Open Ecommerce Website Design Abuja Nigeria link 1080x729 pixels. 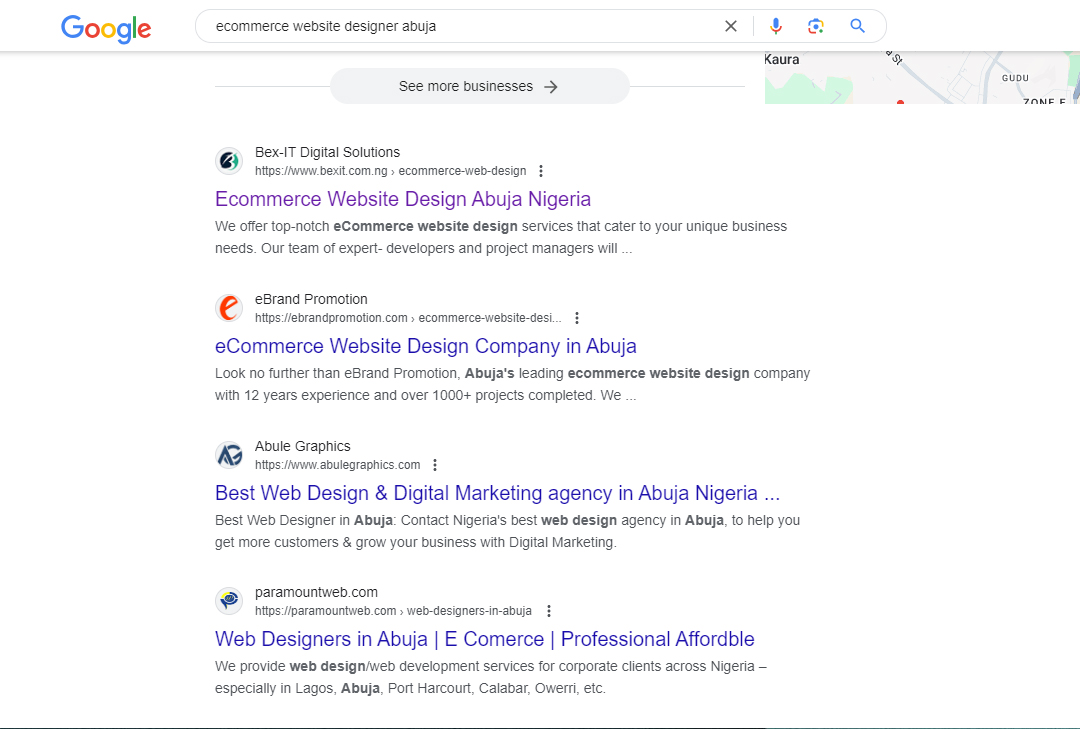click(x=403, y=199)
